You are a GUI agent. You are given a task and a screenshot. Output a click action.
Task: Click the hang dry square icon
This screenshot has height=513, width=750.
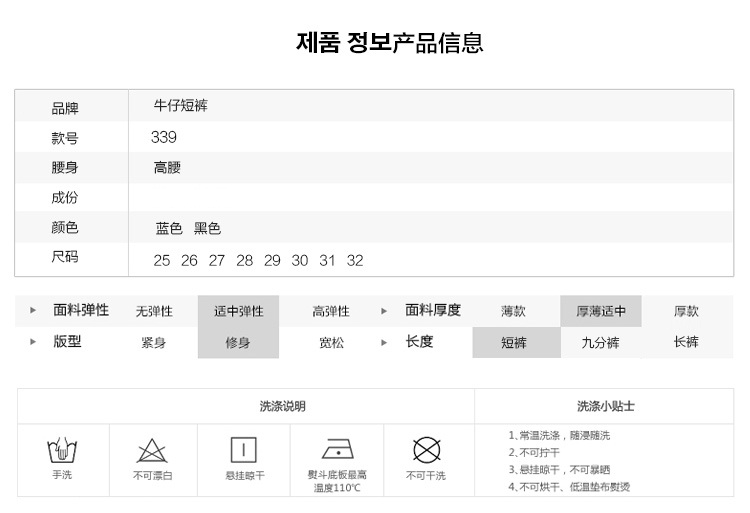[x=243, y=450]
